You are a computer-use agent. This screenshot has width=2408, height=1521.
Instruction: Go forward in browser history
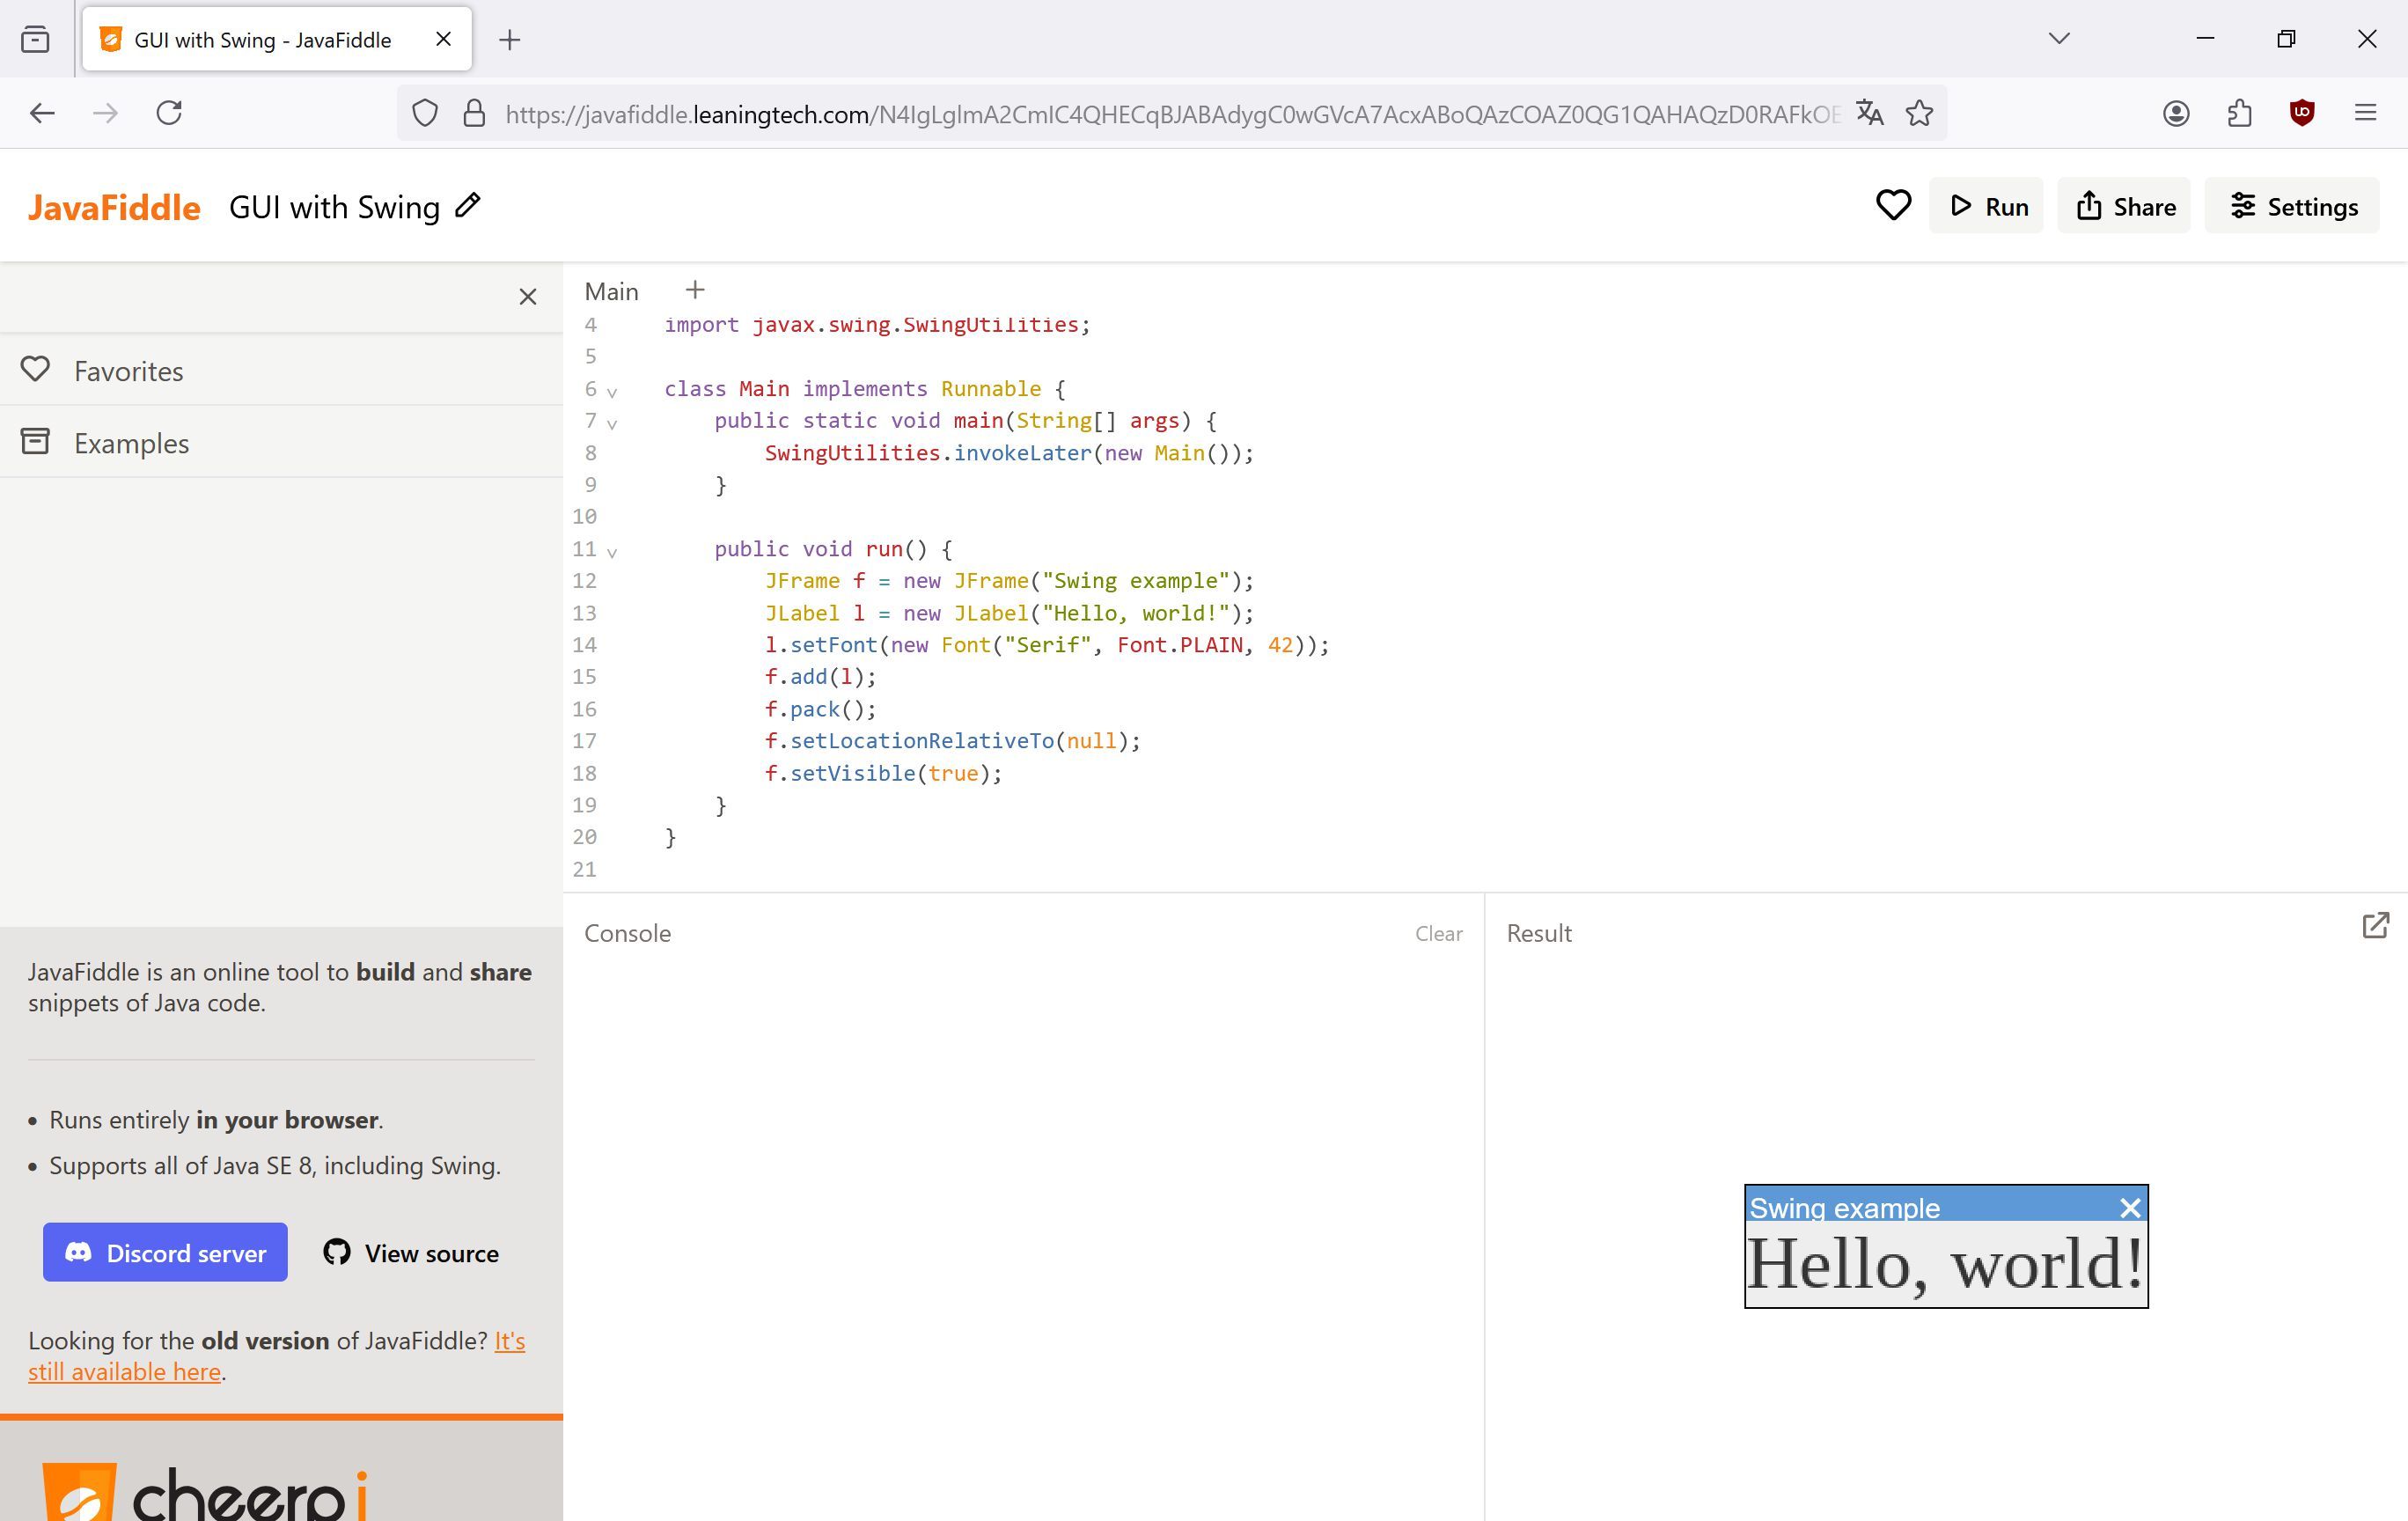(105, 113)
